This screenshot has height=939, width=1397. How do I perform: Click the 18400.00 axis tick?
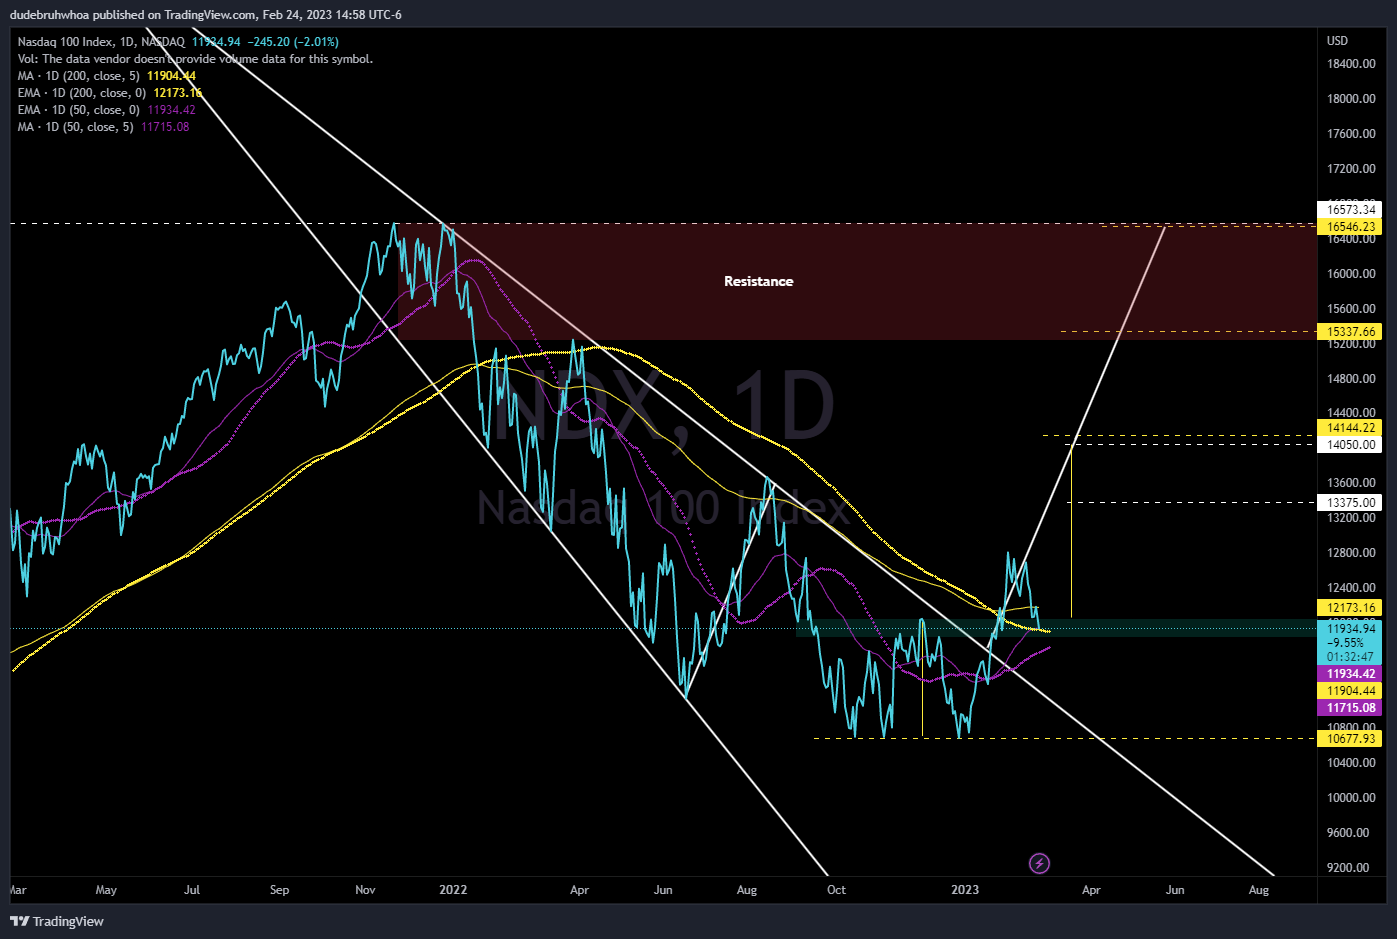click(x=1351, y=64)
